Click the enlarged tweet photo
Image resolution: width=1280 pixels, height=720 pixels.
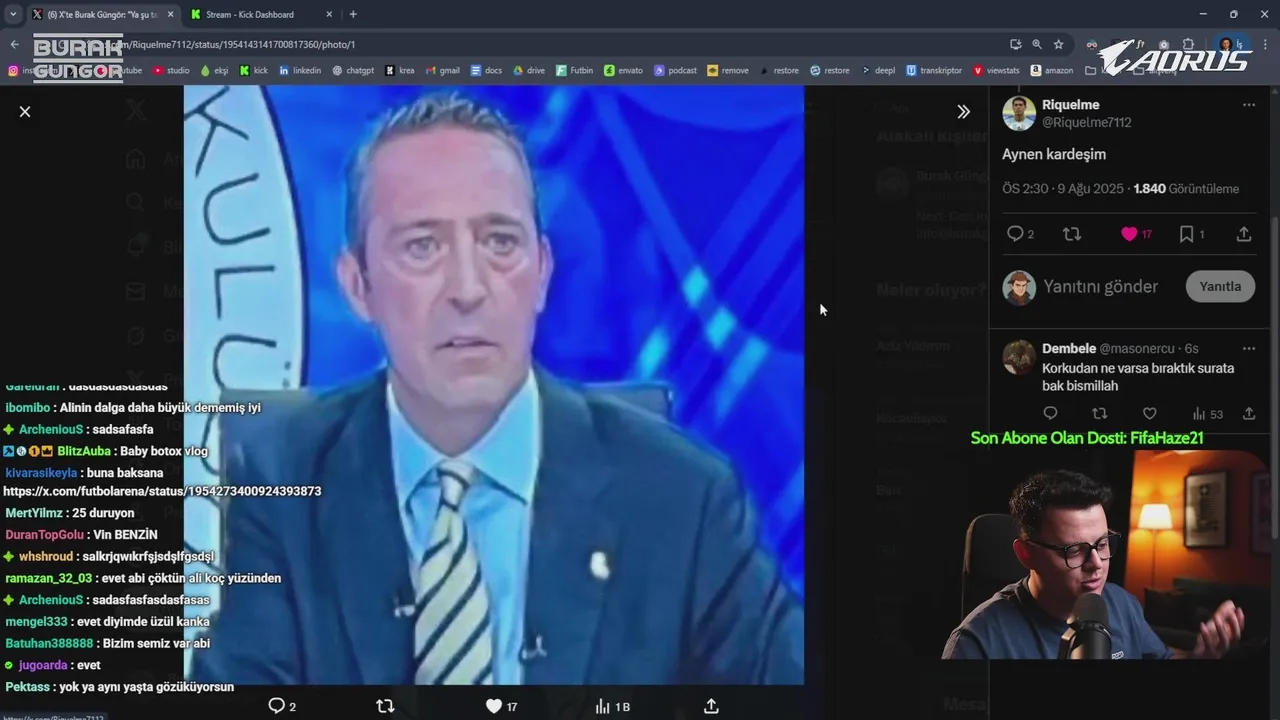click(x=494, y=385)
